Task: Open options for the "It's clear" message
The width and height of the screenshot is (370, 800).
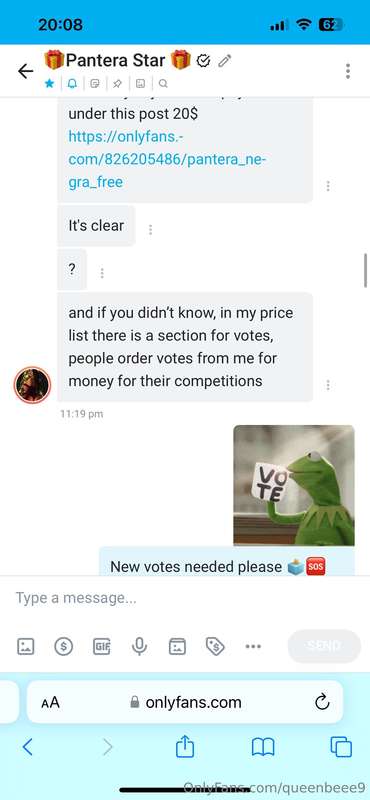Action: click(x=151, y=230)
